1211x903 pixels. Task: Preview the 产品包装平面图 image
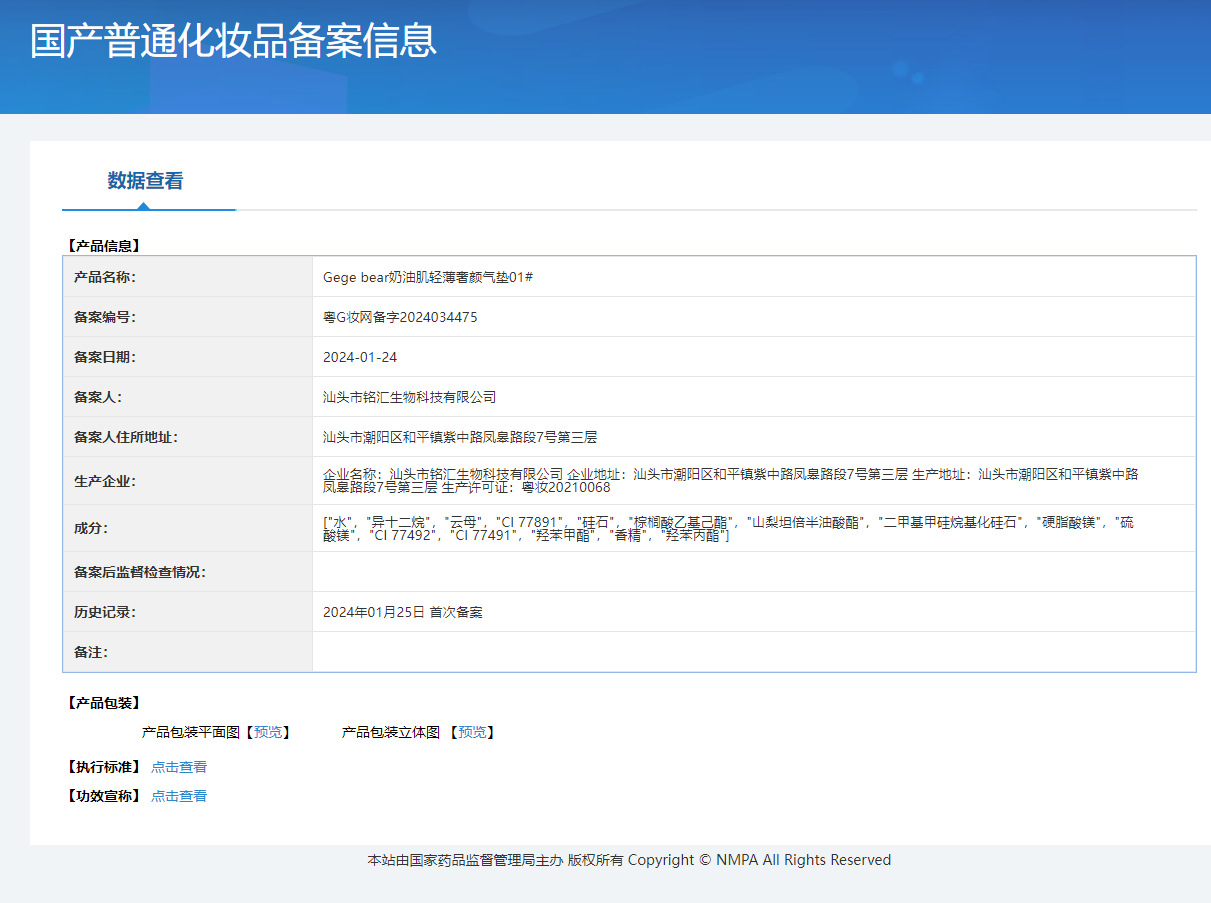tap(269, 731)
